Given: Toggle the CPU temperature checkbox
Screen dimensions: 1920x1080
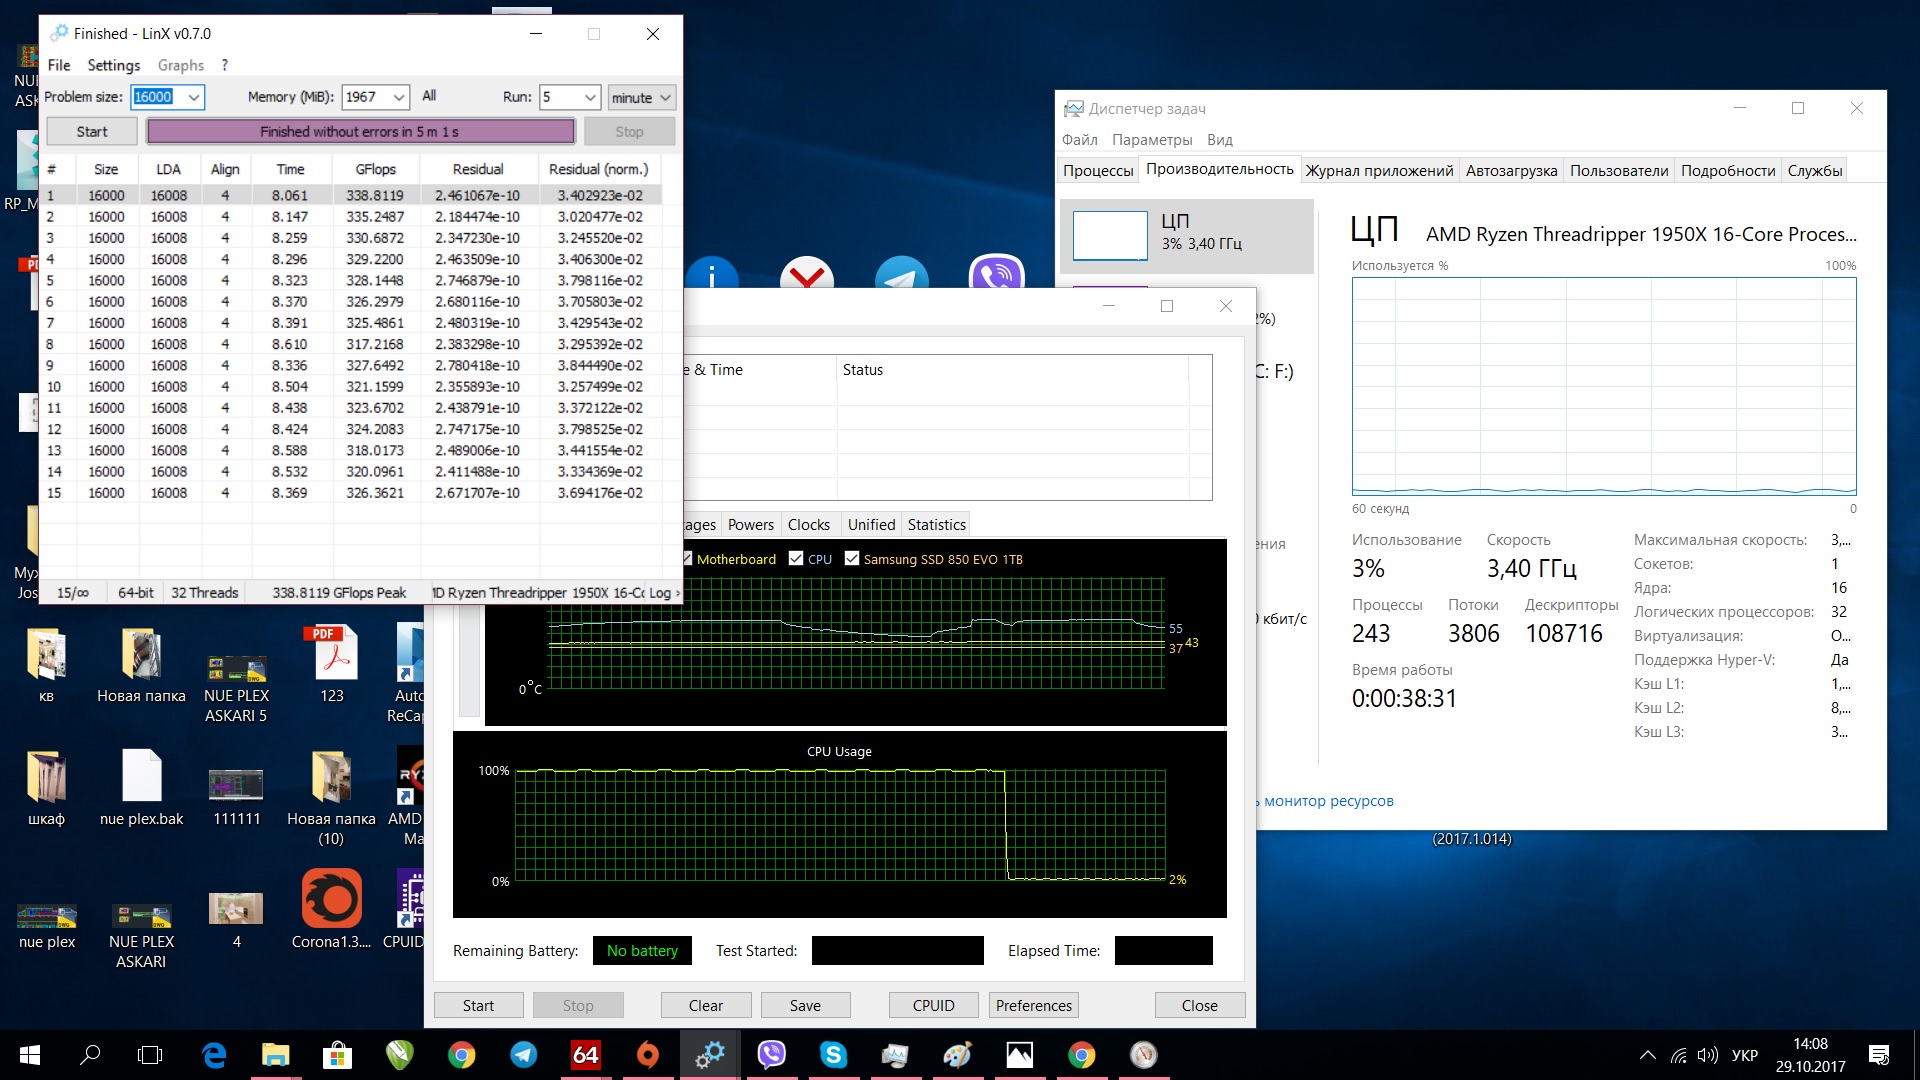Looking at the screenshot, I should coord(796,559).
